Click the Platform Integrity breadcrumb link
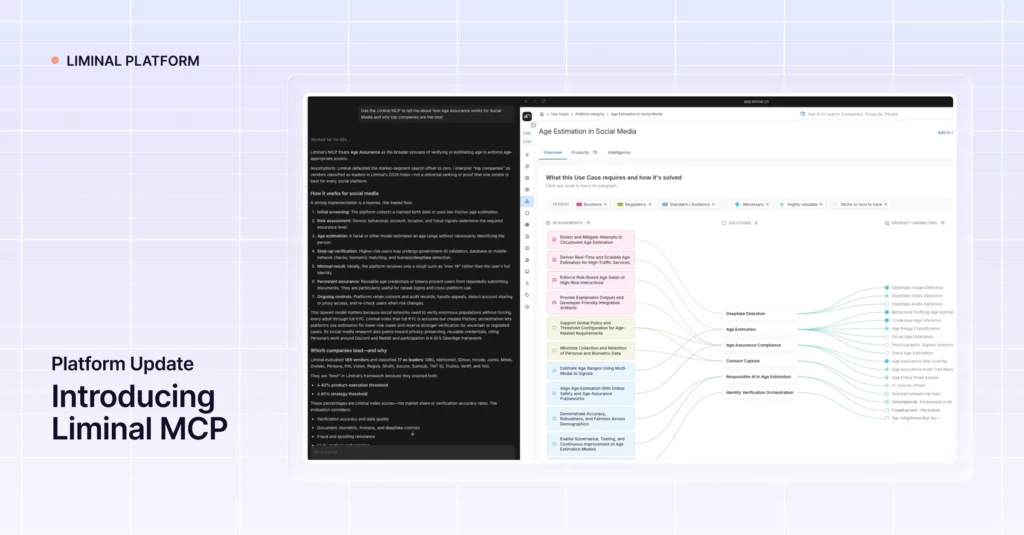This screenshot has width=1024, height=535. (x=590, y=114)
